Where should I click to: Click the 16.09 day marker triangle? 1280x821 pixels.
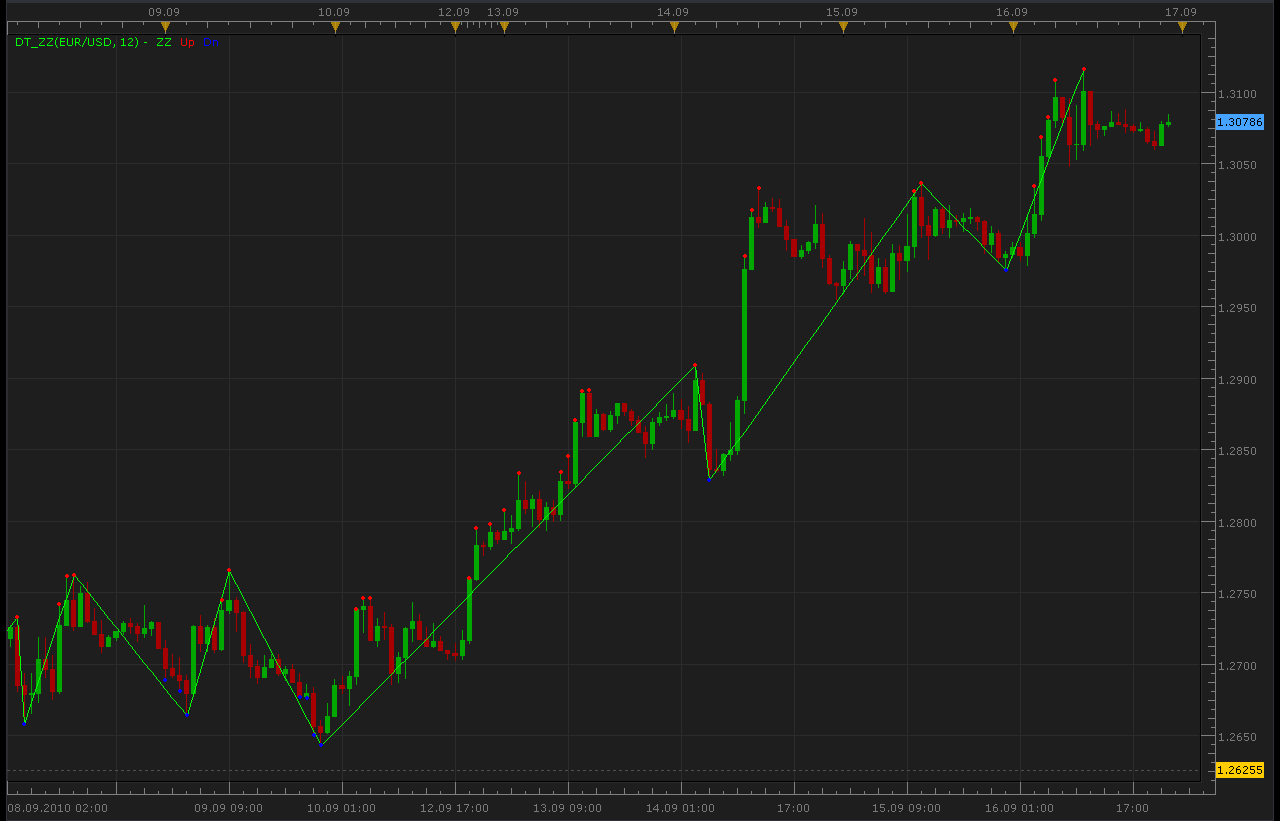[x=1013, y=28]
